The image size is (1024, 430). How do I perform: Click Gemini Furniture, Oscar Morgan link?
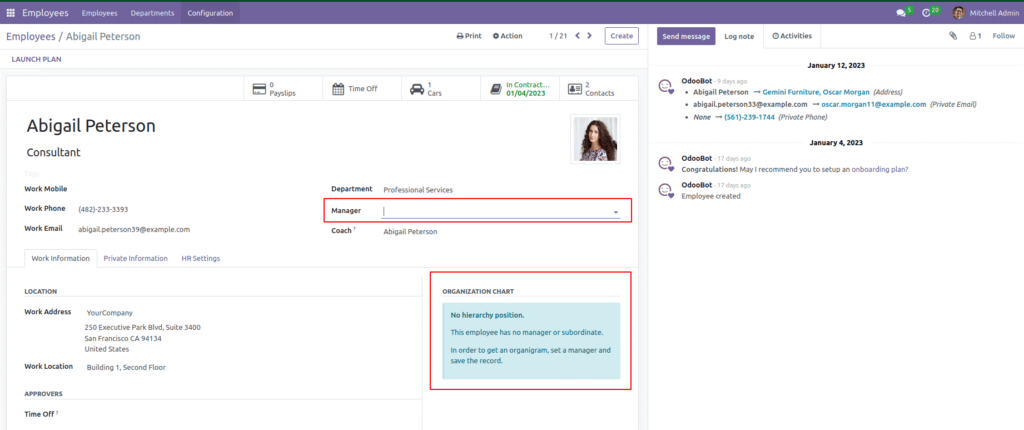(816, 92)
